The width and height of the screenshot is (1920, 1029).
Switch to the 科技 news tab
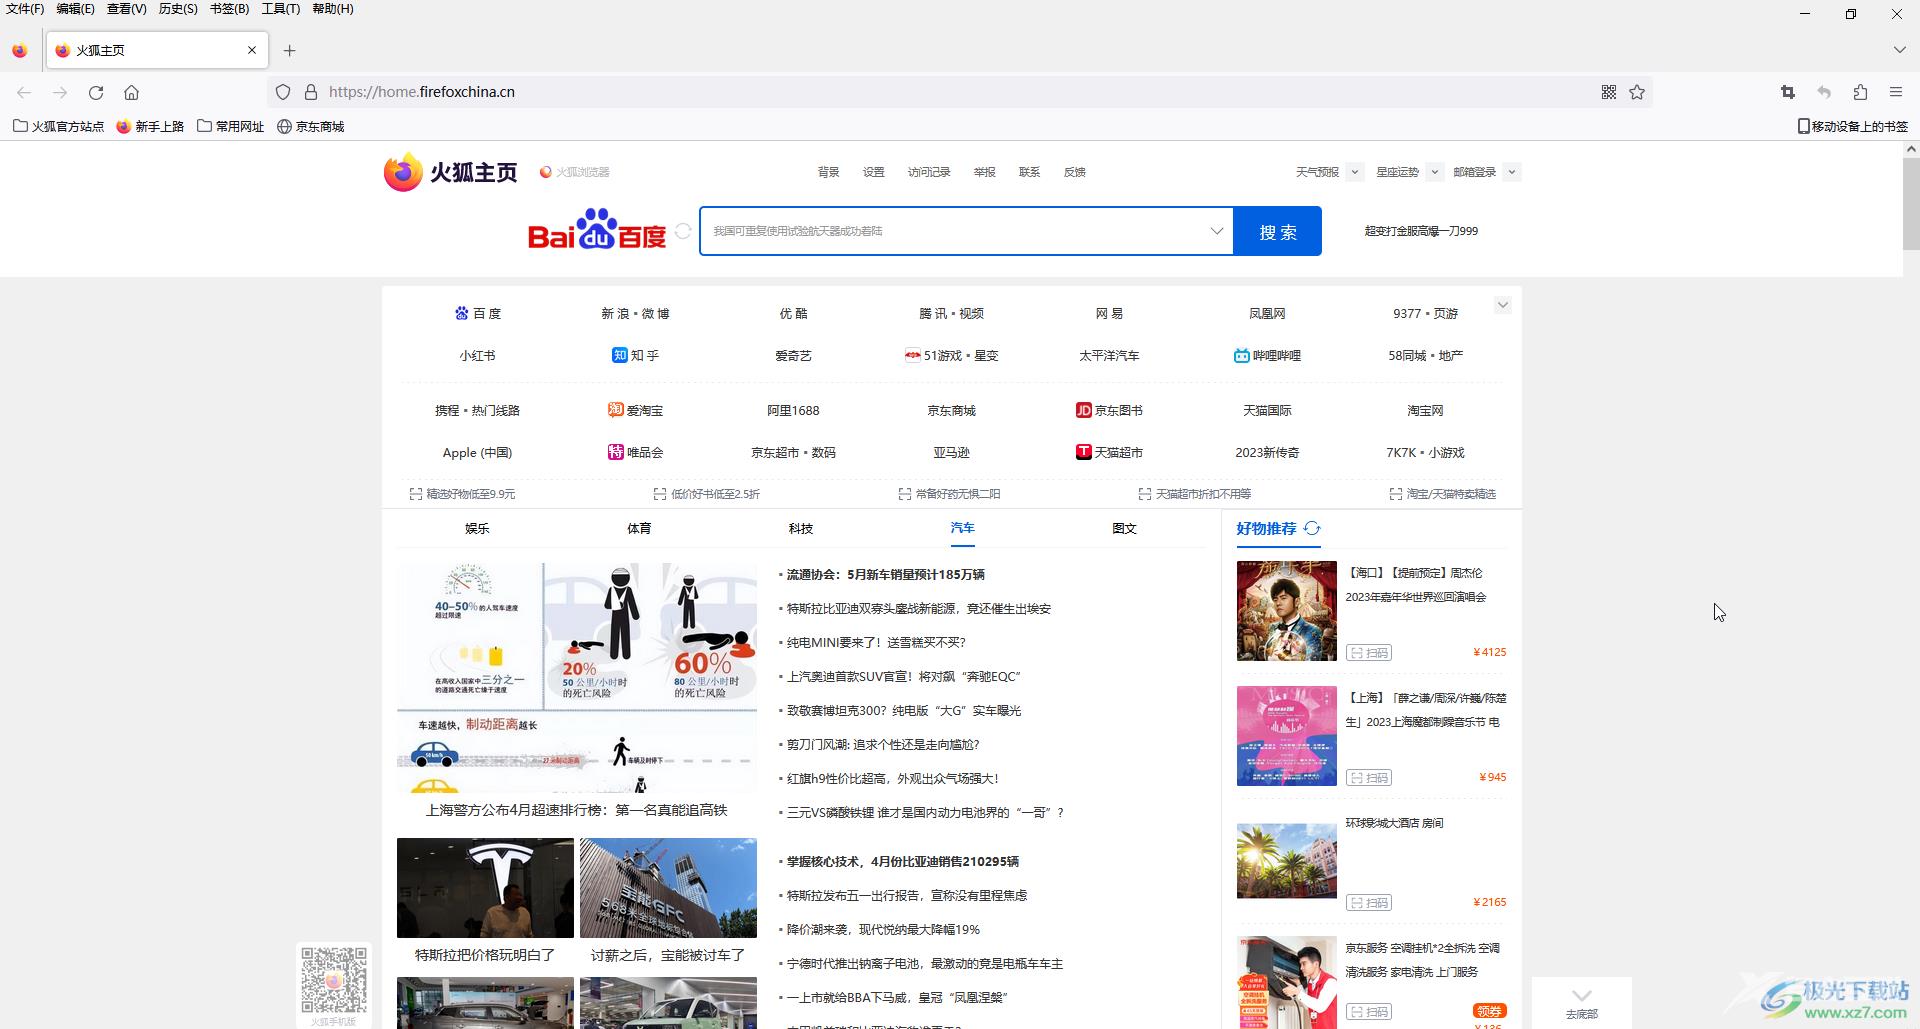click(x=801, y=528)
